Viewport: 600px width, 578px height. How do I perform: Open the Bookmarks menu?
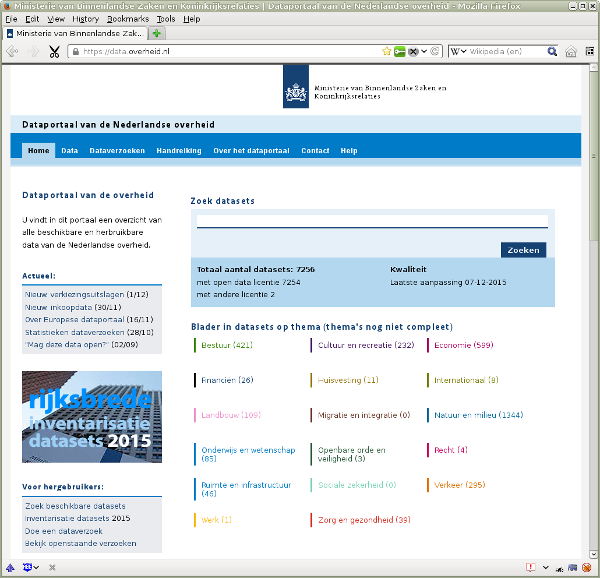(128, 19)
